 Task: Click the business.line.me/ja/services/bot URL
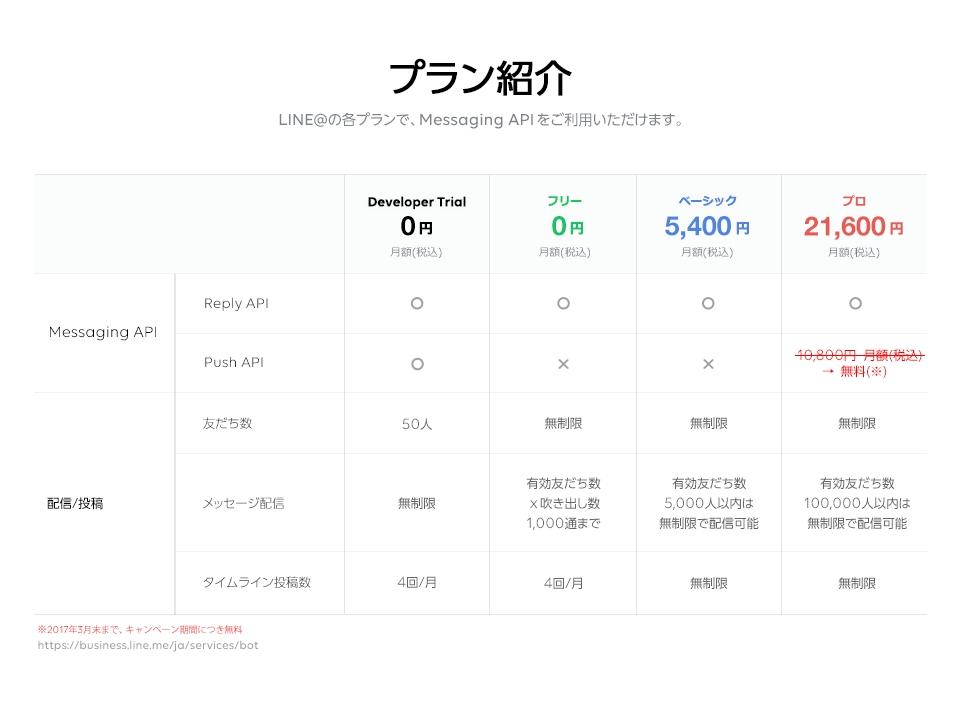(x=148, y=645)
